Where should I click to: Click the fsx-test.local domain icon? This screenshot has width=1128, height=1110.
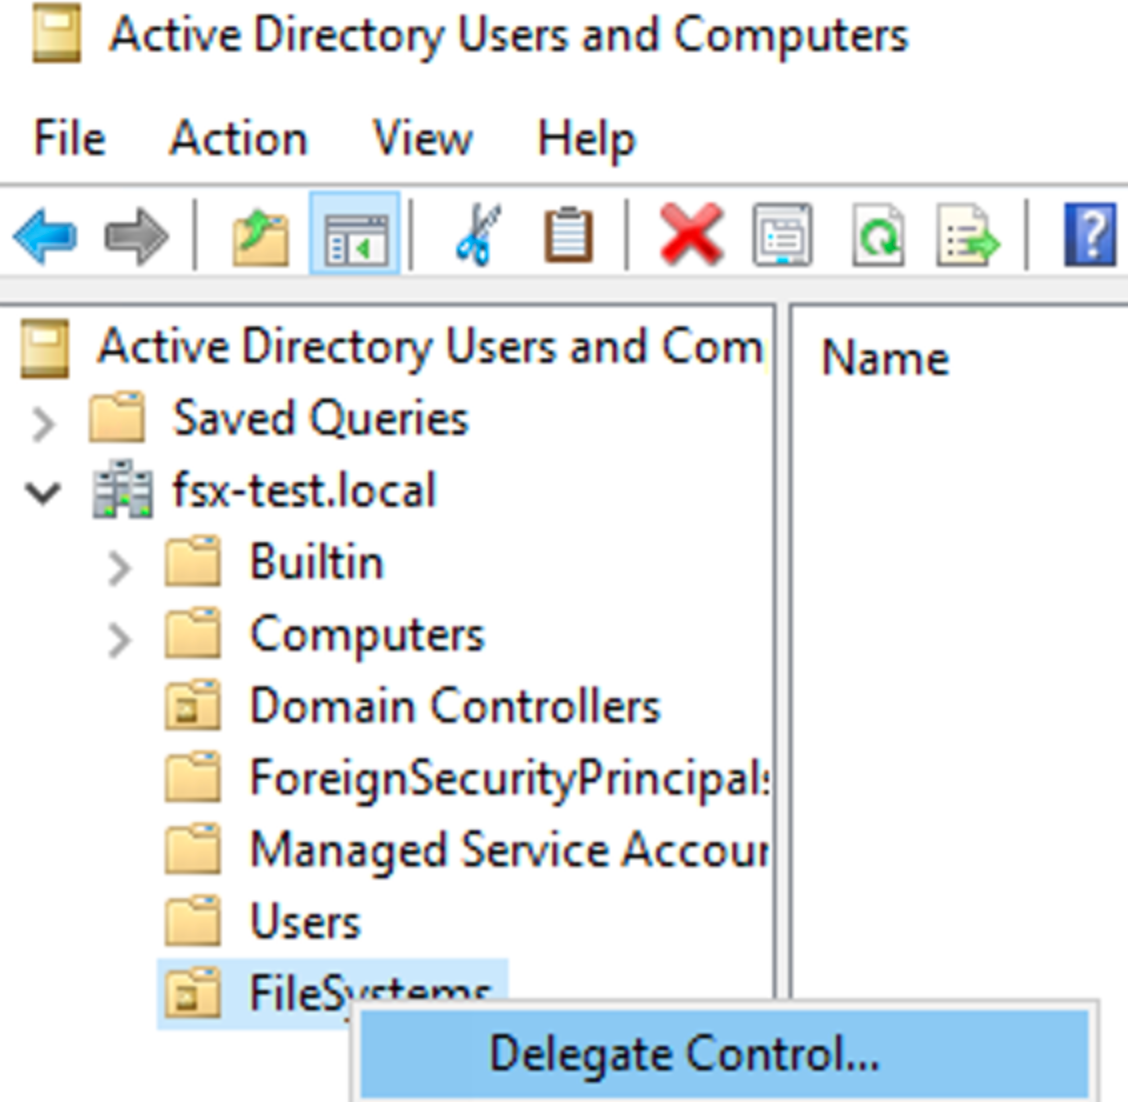122,489
